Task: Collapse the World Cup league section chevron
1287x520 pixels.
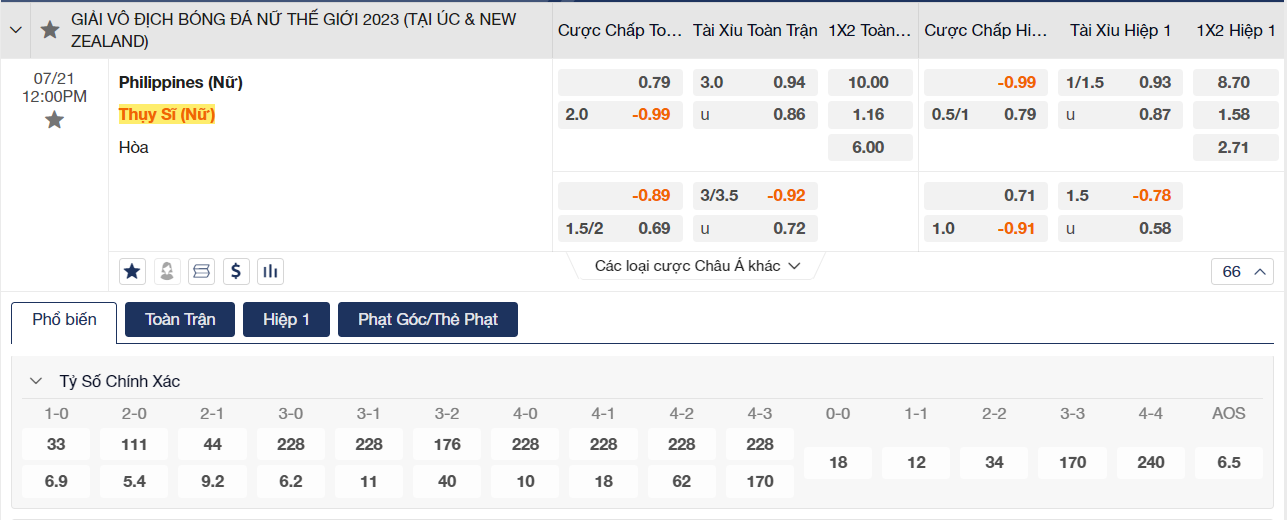Action: [16, 30]
